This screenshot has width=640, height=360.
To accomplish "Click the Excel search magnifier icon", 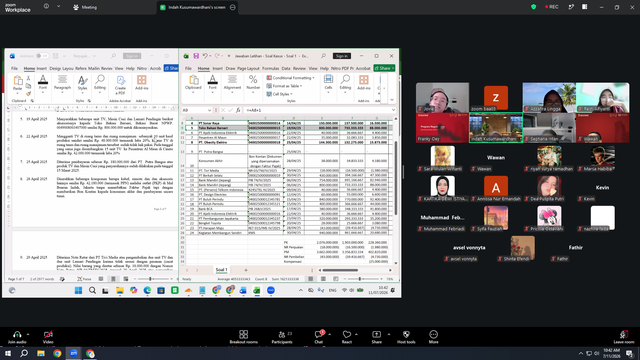I will point(323,56).
